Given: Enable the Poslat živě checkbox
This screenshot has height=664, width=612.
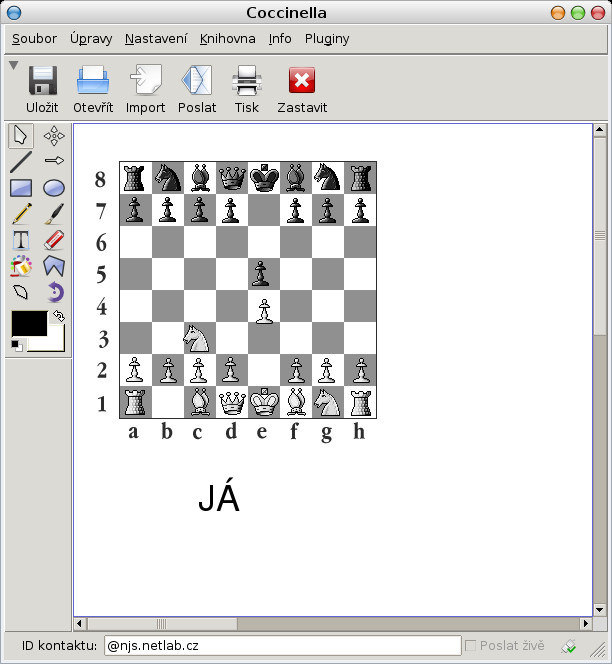Looking at the screenshot, I should pyautogui.click(x=470, y=645).
